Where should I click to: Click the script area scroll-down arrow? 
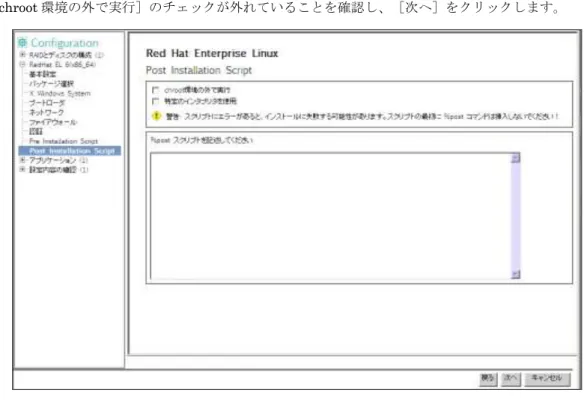pos(515,274)
